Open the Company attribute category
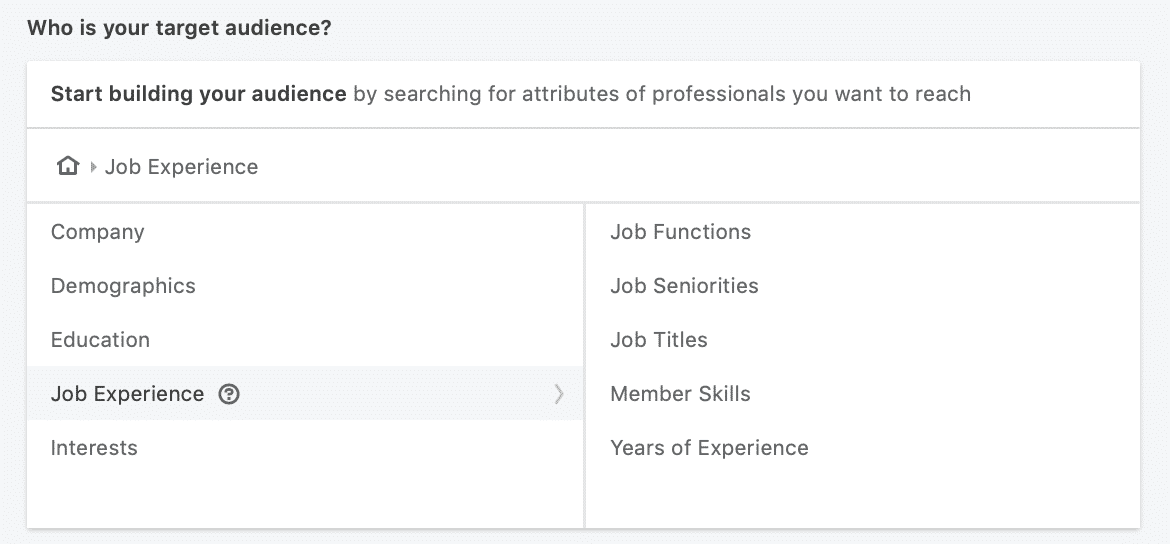1170x544 pixels. [x=305, y=232]
